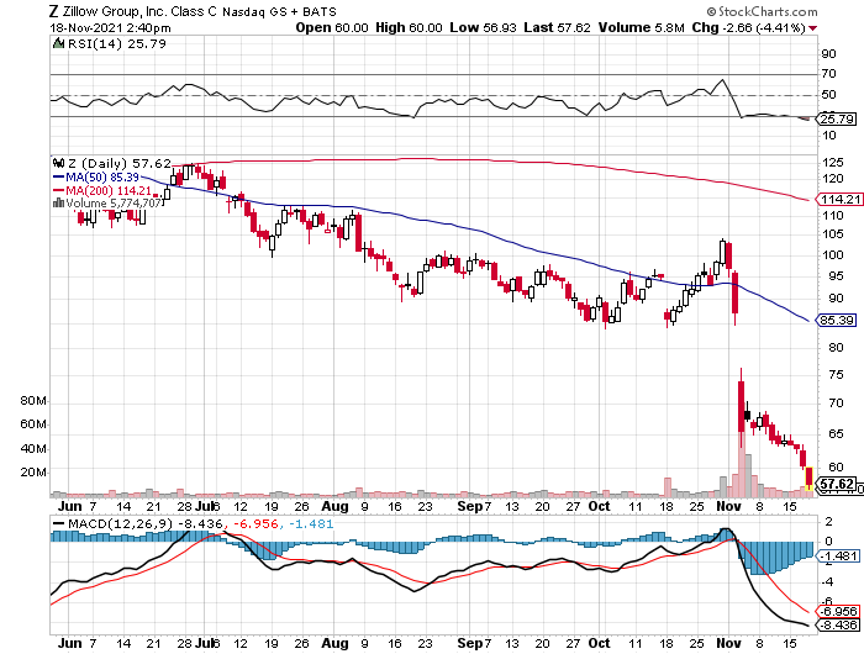This screenshot has height=654, width=864.
Task: Click the 80M volume axis label
Action: pos(34,401)
